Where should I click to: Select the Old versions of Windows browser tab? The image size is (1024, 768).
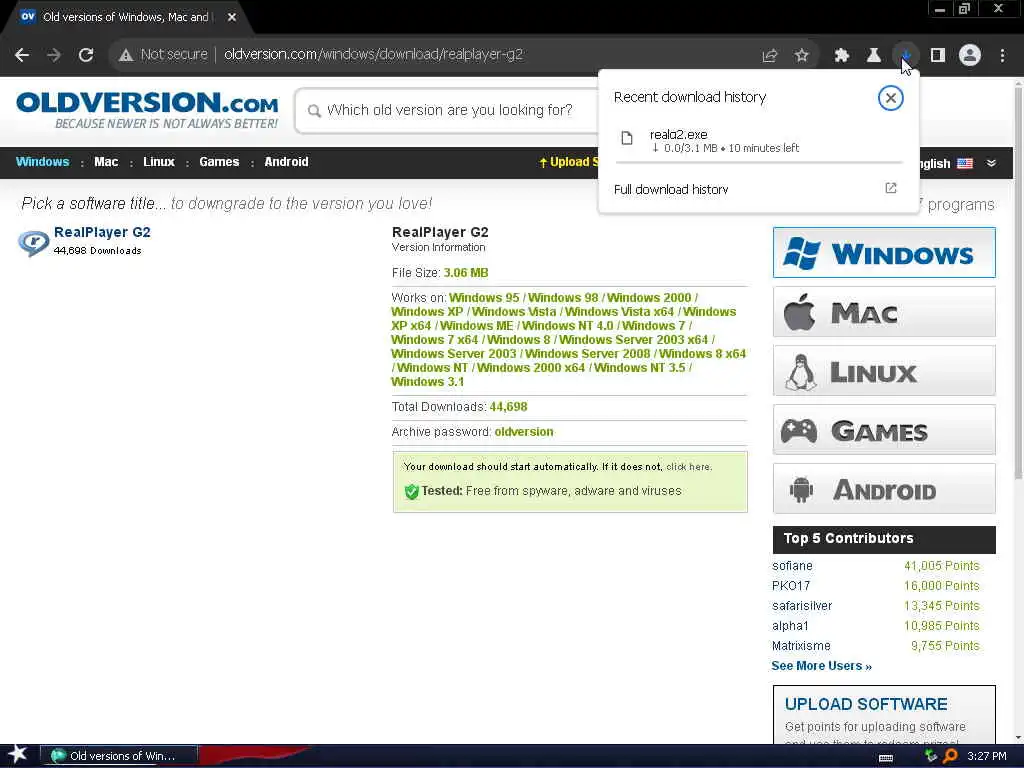125,17
